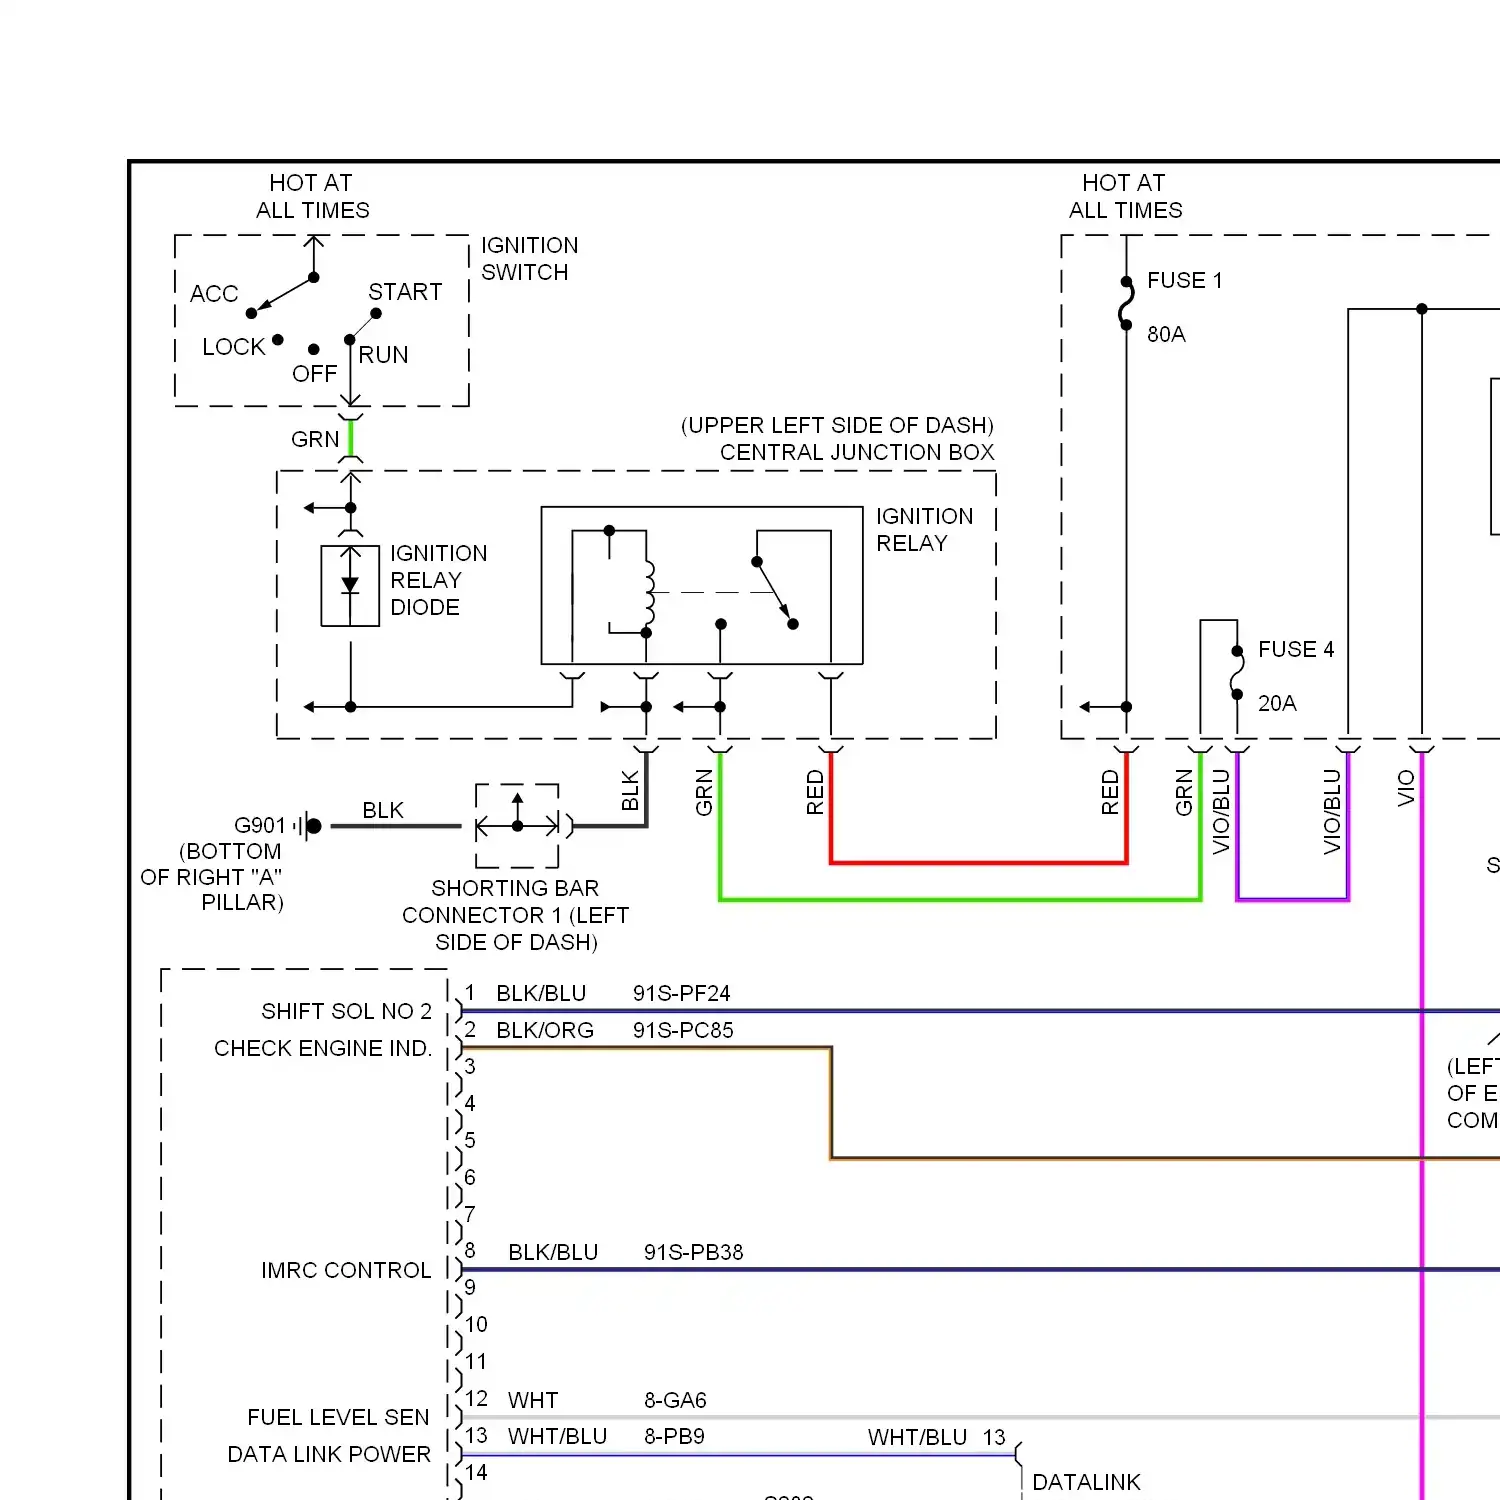This screenshot has width=1500, height=1500.
Task: Click the LOCK position label
Action: click(x=234, y=347)
